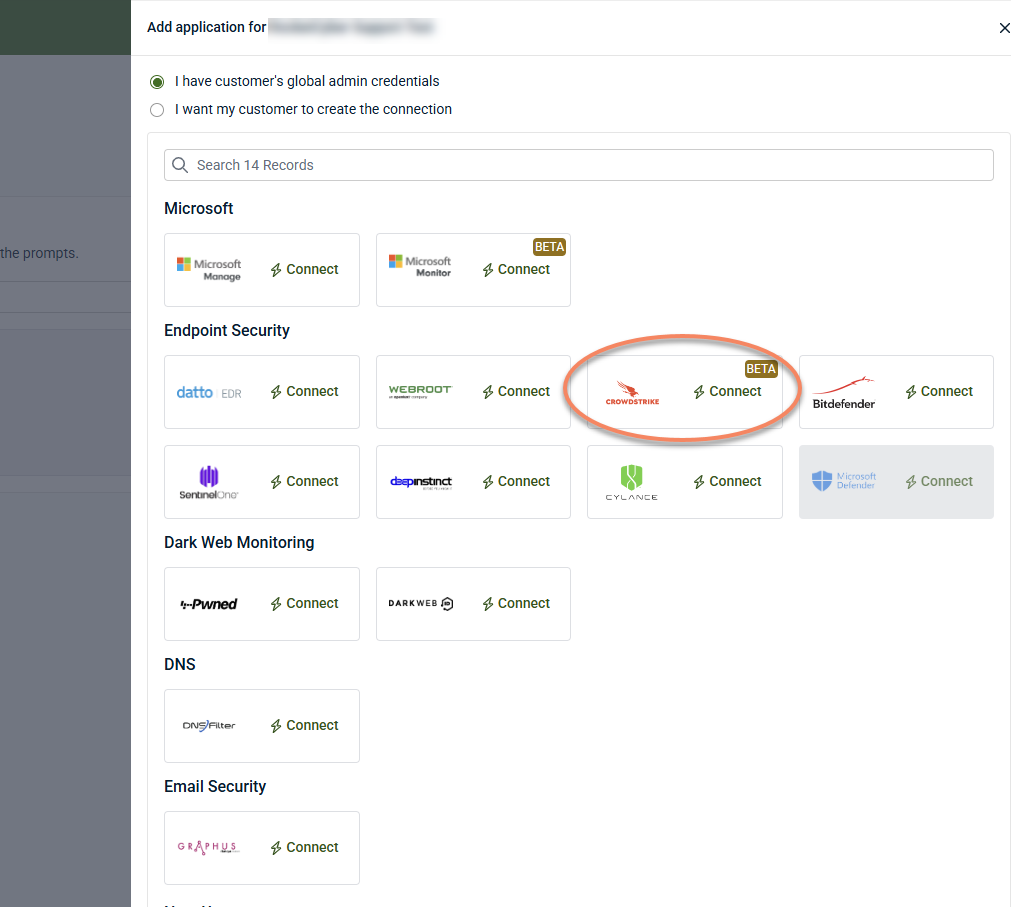Click the Microsoft Manage logo
This screenshot has height=907, width=1011.
(209, 269)
